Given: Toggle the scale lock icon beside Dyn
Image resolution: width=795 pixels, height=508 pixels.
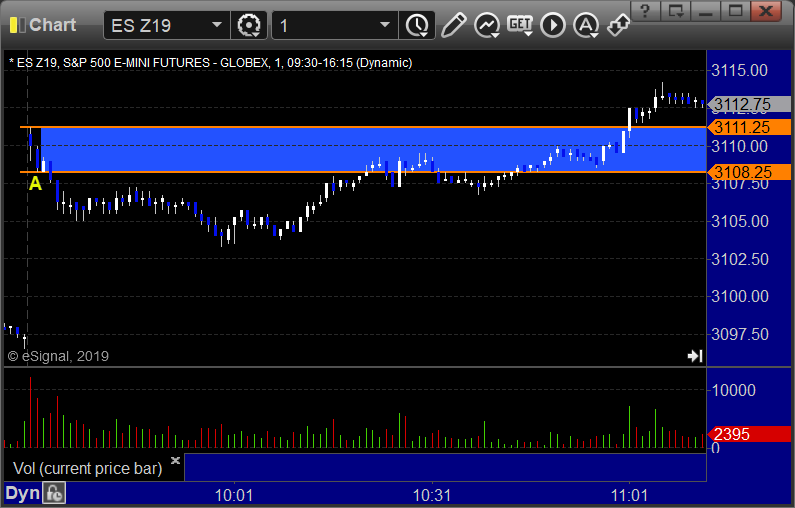Looking at the screenshot, I should [x=54, y=493].
